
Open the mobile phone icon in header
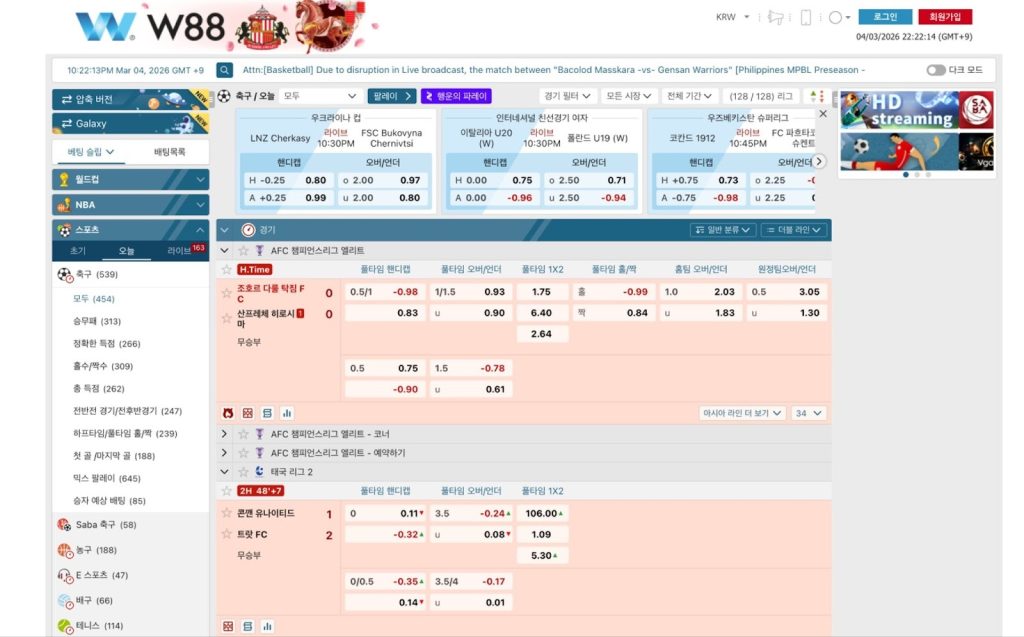point(806,18)
